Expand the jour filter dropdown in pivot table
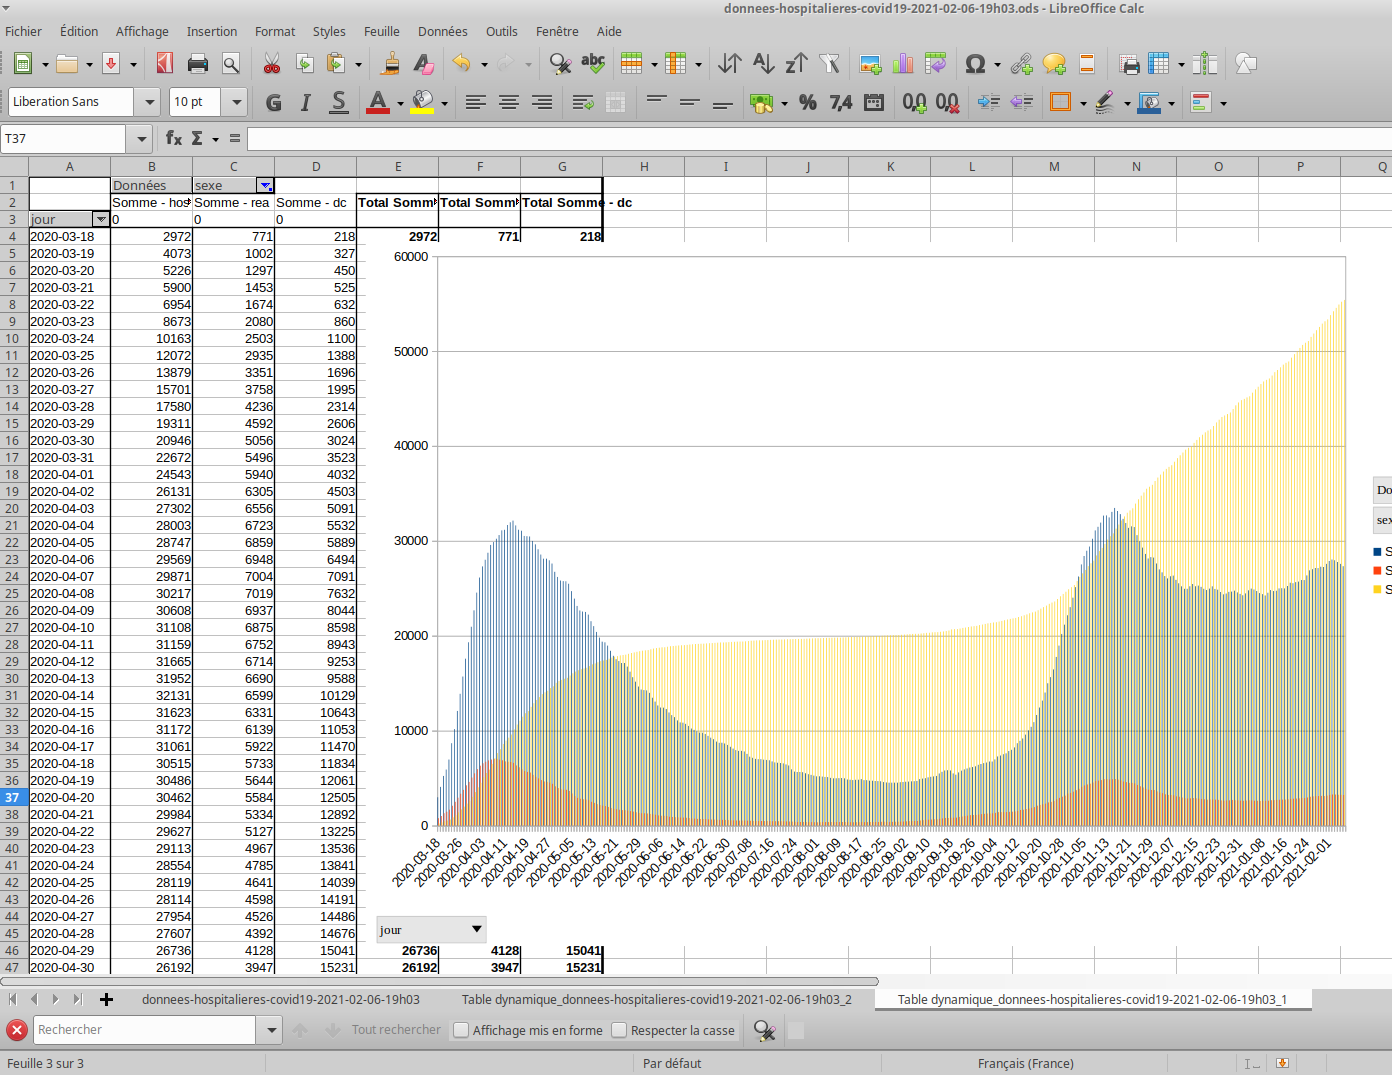Viewport: 1392px width, 1075px height. point(100,219)
